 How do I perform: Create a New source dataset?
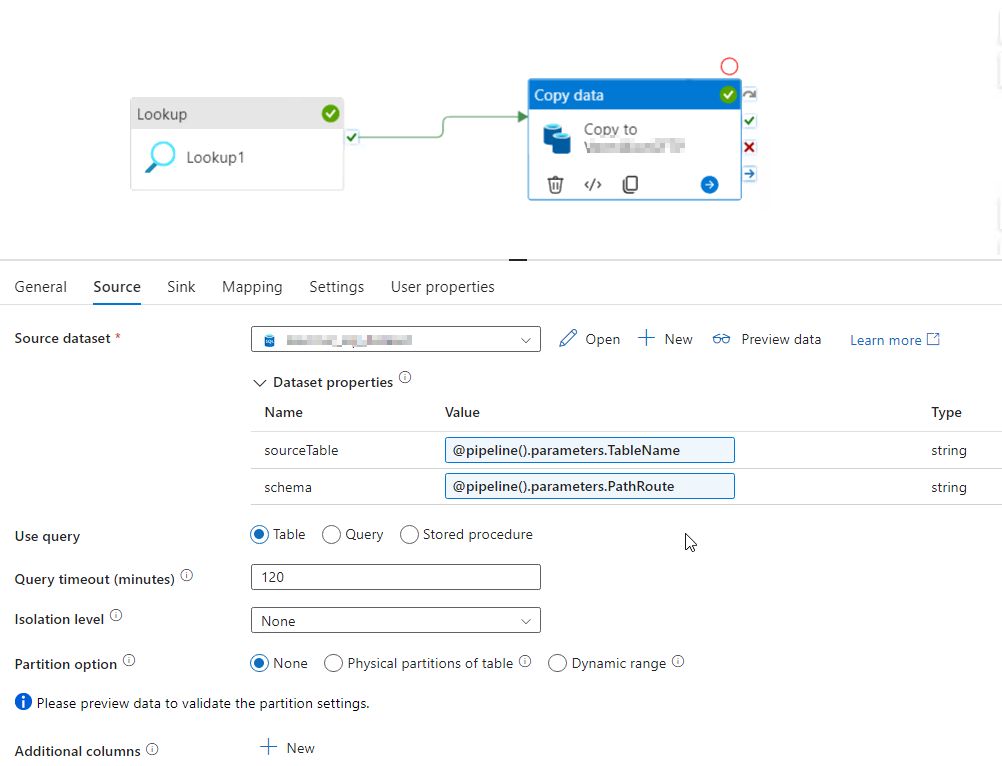(665, 339)
